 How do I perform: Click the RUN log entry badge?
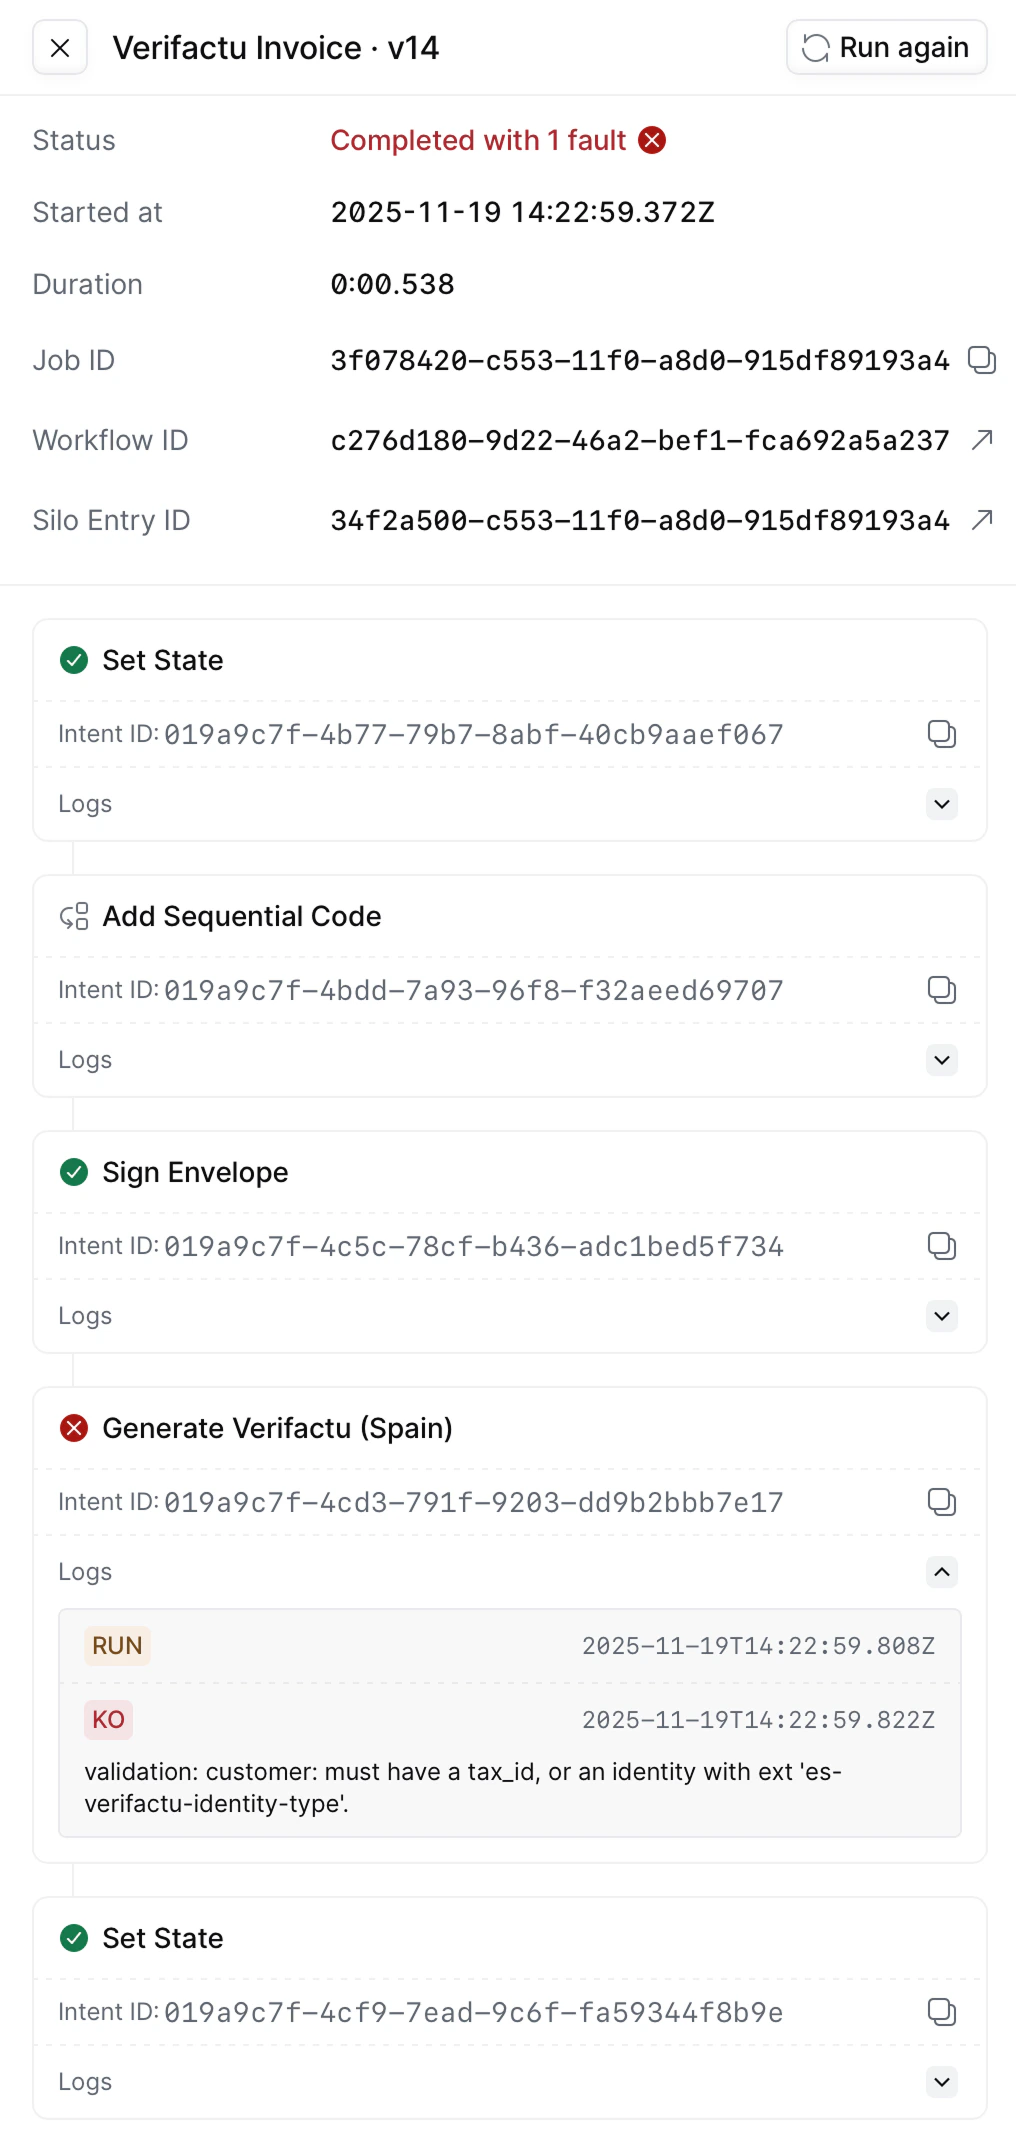pyautogui.click(x=117, y=1645)
